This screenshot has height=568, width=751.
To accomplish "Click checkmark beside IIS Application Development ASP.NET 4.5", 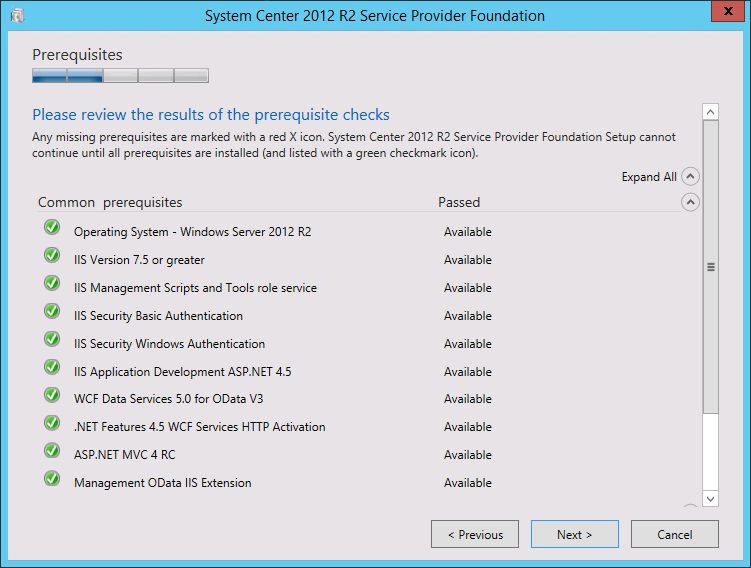I will (52, 367).
